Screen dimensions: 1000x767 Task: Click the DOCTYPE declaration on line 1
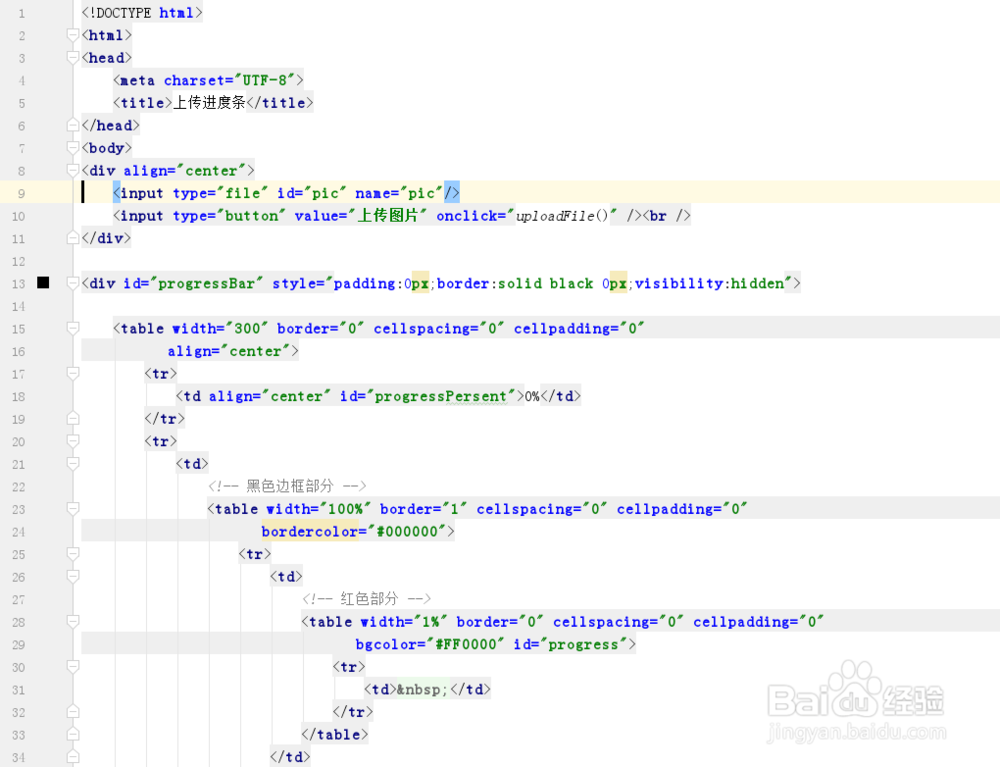[142, 13]
